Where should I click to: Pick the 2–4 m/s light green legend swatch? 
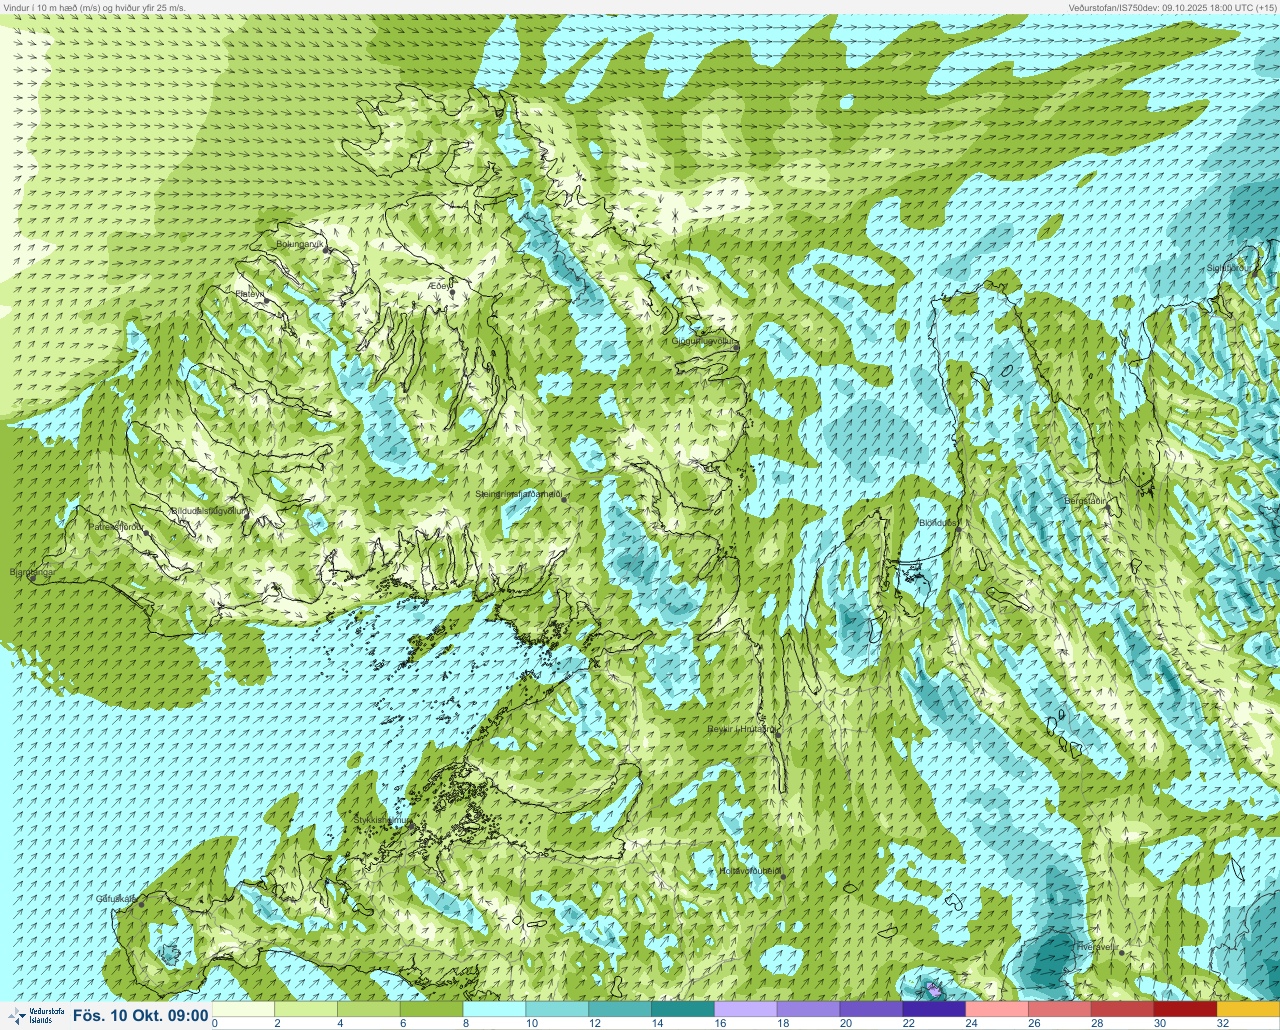[306, 1009]
